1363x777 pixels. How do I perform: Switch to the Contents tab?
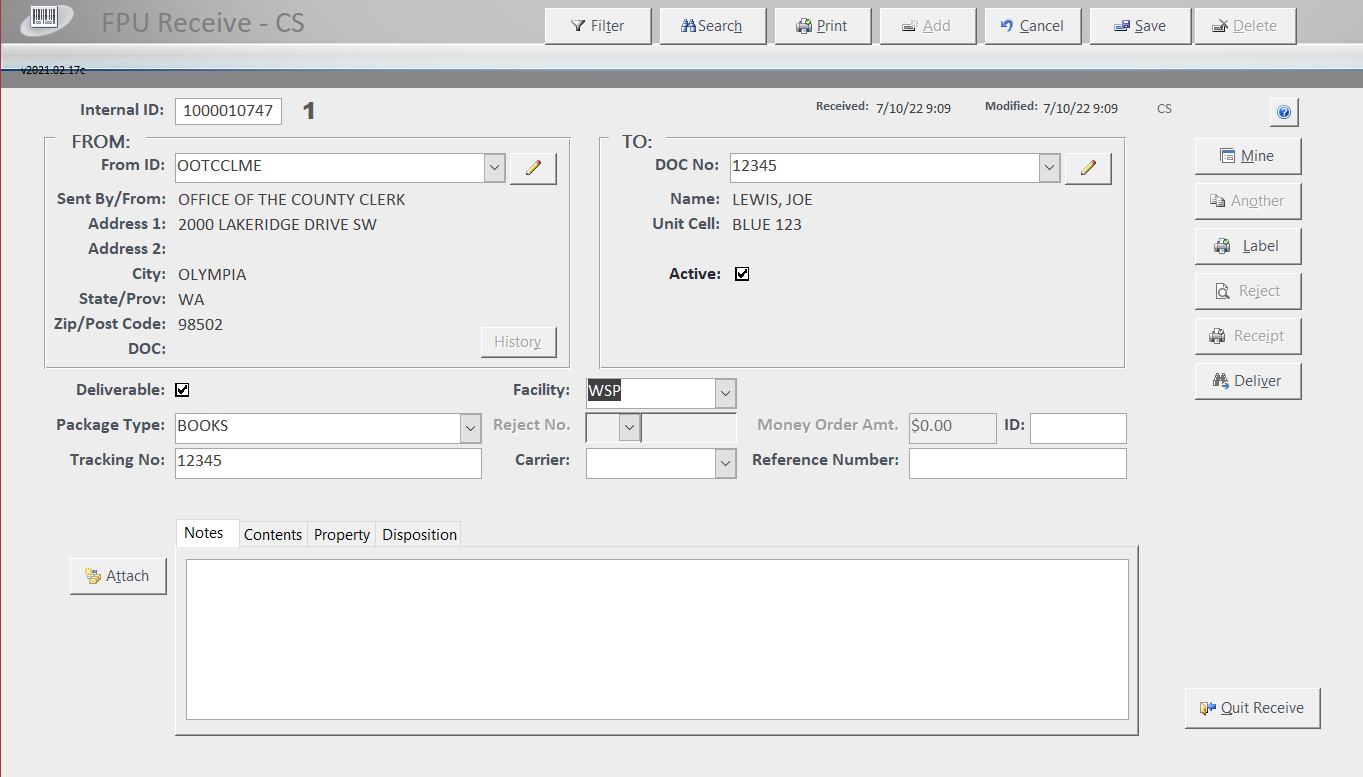click(272, 535)
